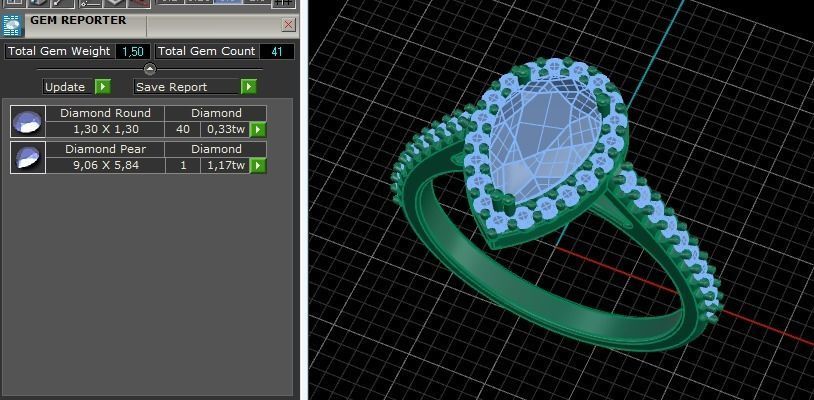Click the Total Gem Count value 41

point(277,51)
